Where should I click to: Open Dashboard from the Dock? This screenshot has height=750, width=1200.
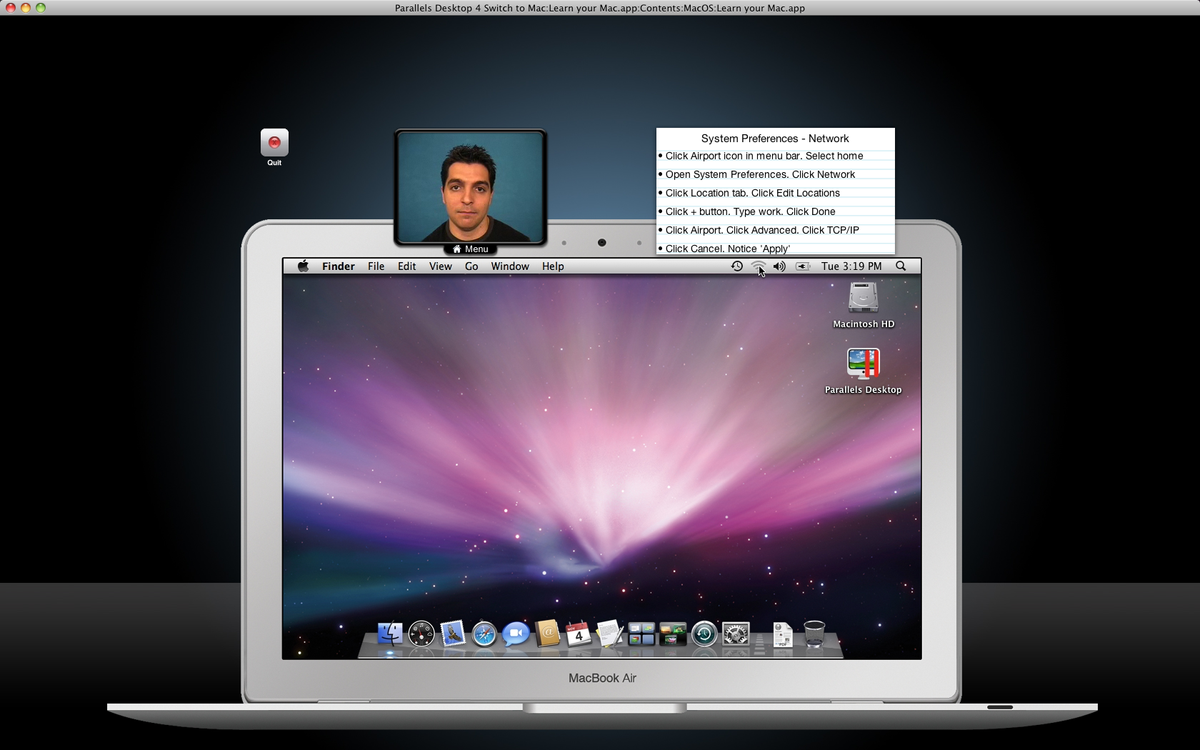(x=419, y=634)
